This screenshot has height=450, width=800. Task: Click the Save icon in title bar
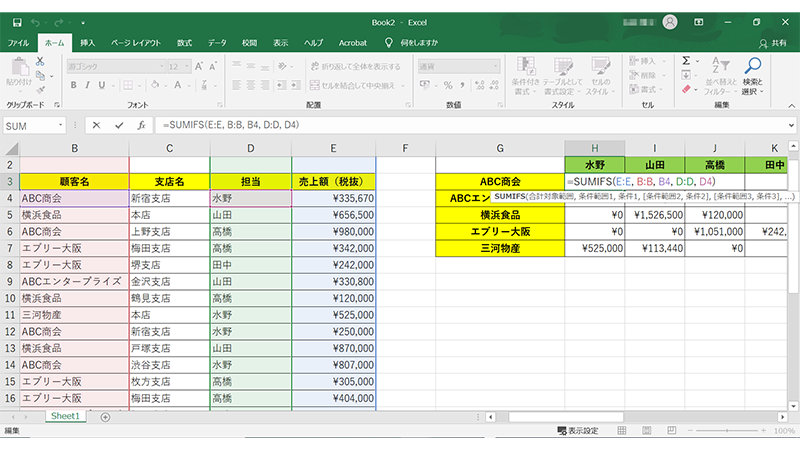[17, 22]
